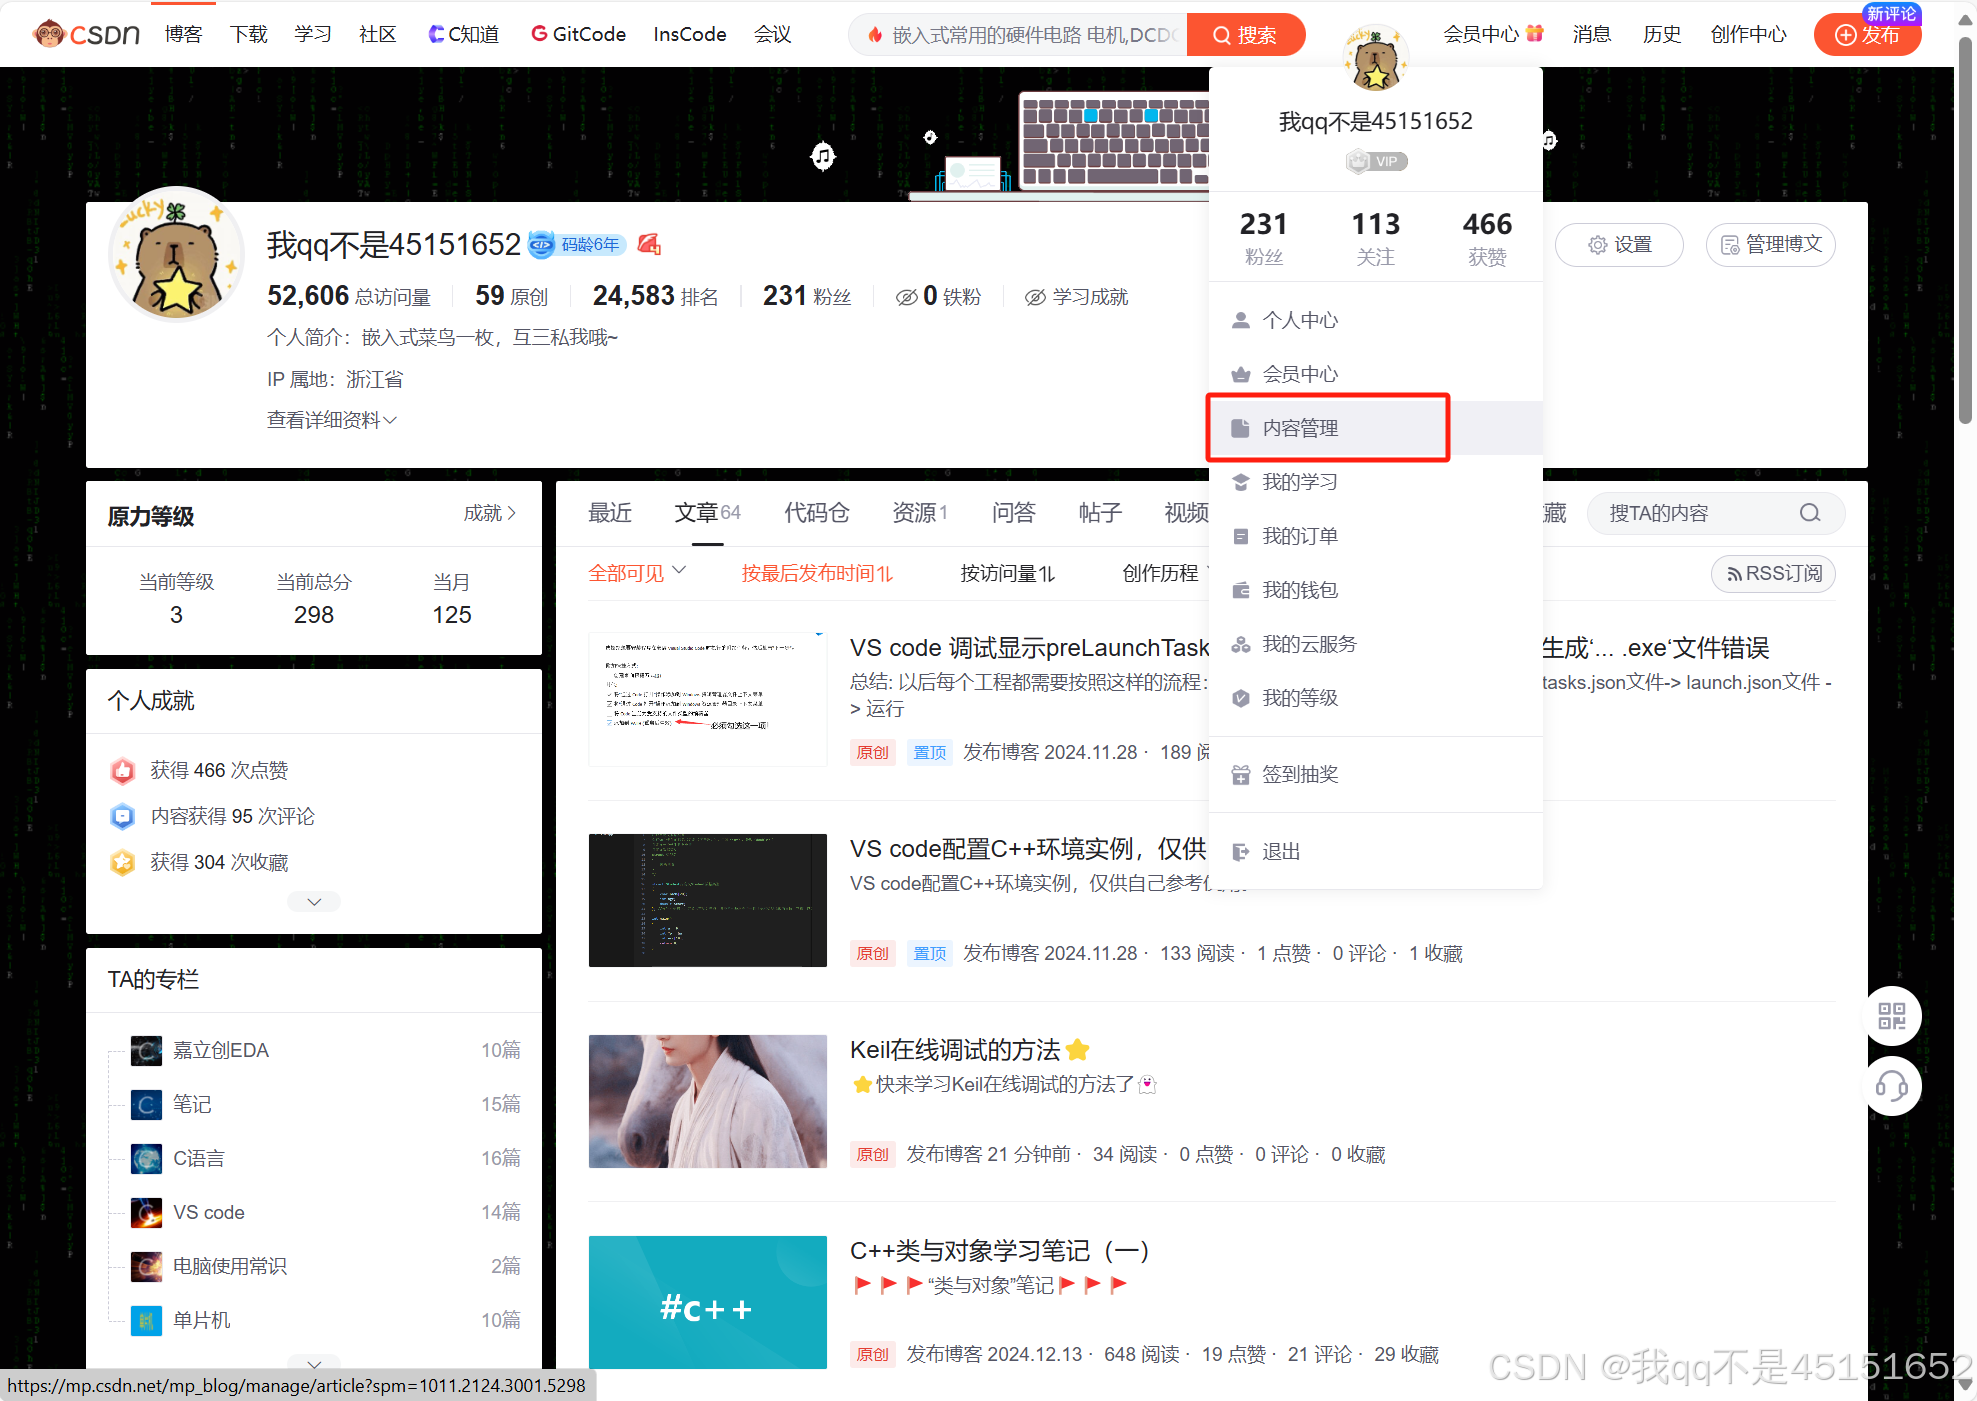Click the 设置 settings button

pyautogui.click(x=1619, y=245)
